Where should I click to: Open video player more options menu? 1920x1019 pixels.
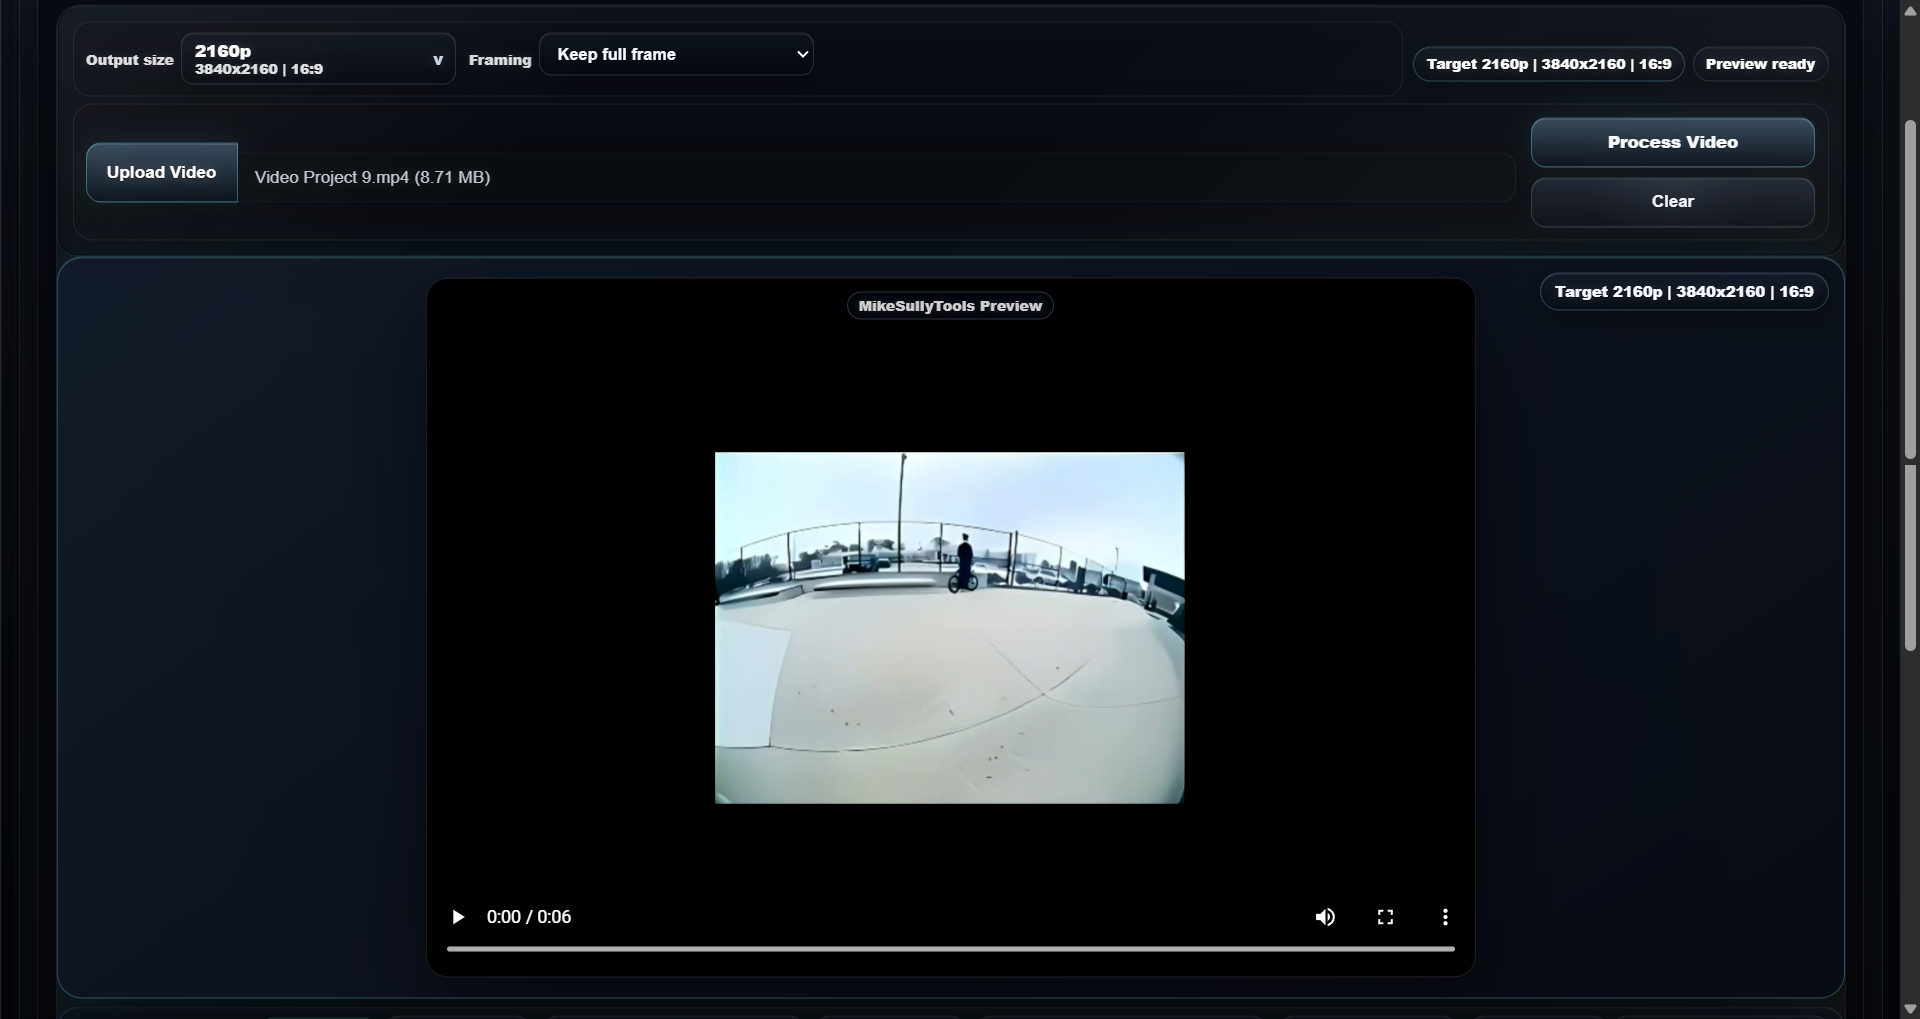coord(1445,917)
